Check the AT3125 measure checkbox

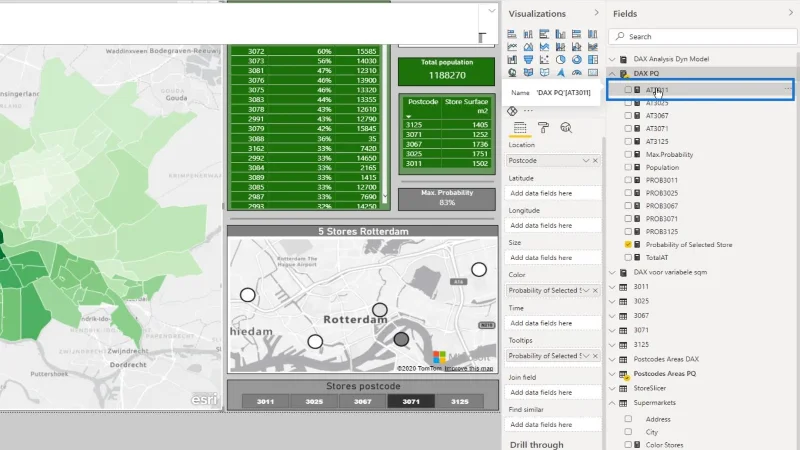coord(628,141)
